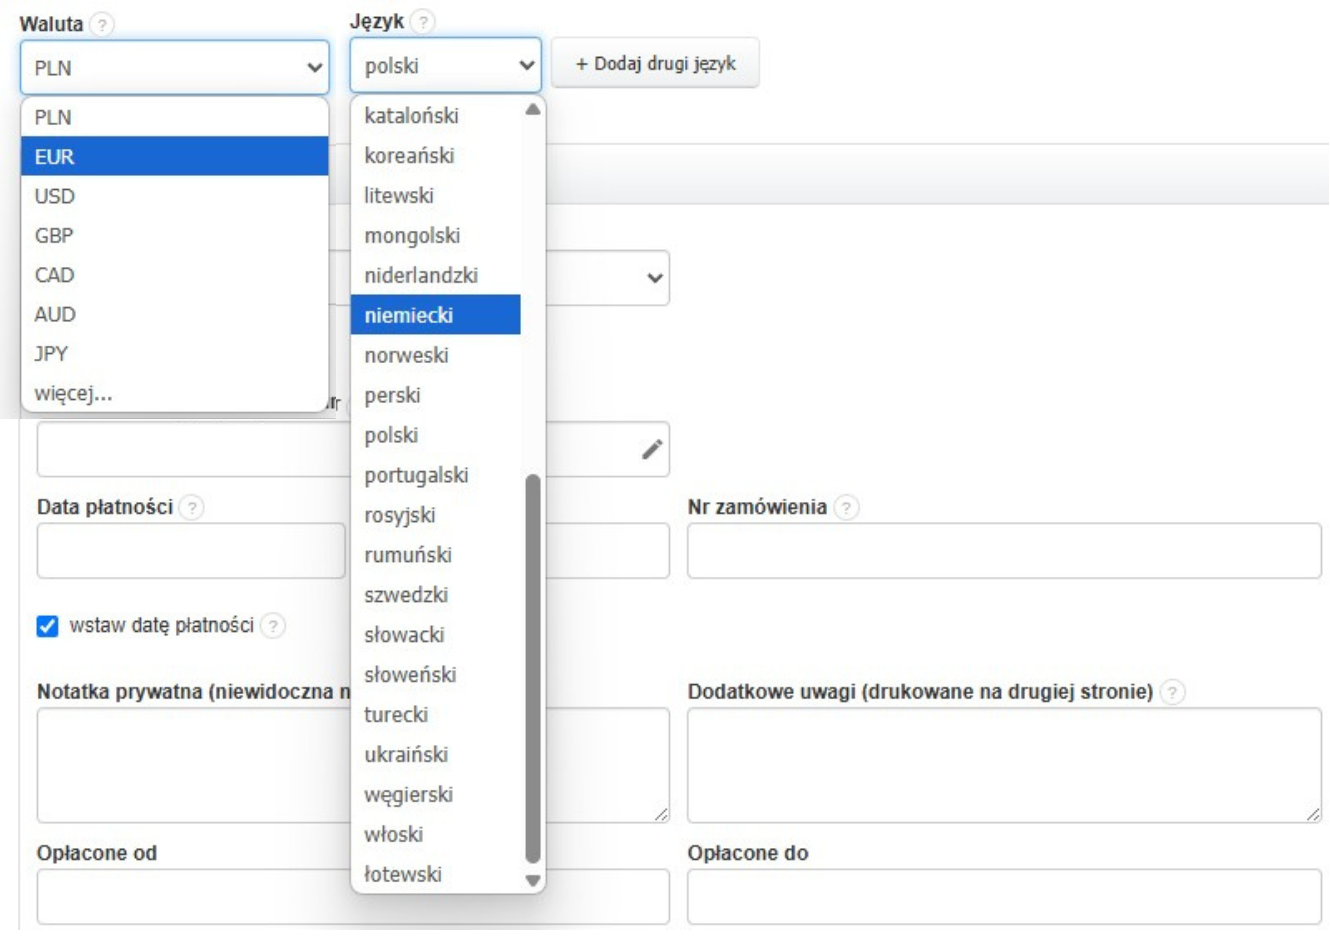This screenshot has height=950, width=1330.
Task: Click help icon next to Język
Action: coord(424,21)
